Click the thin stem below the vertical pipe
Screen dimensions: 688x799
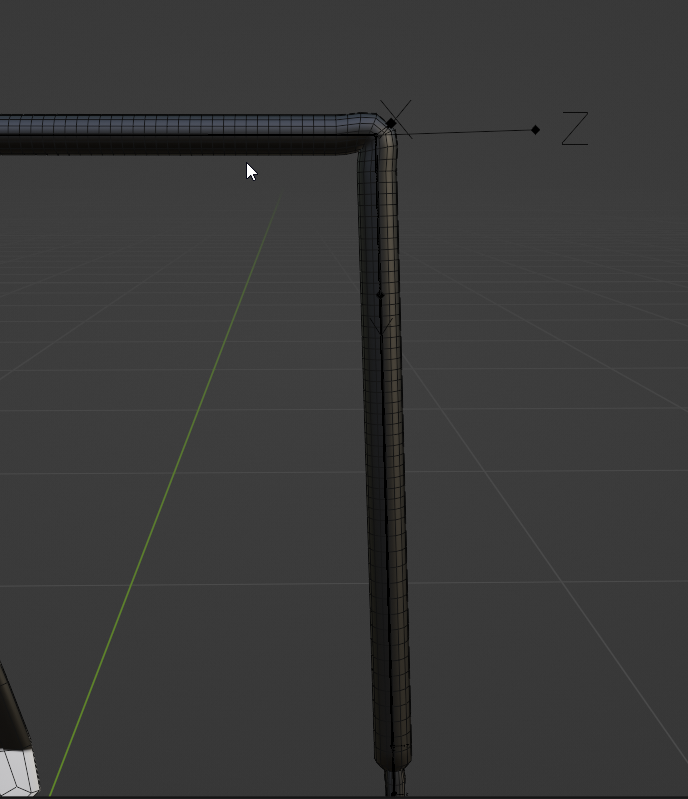395,784
